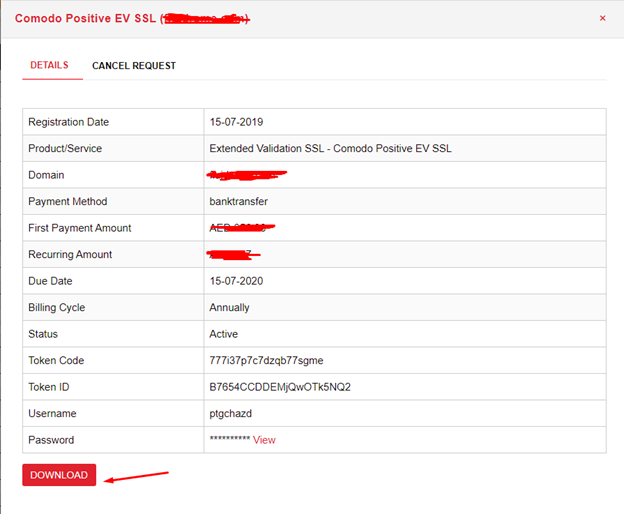Click the Annually billing cycle value
Image resolution: width=624 pixels, height=514 pixels.
coord(229,308)
